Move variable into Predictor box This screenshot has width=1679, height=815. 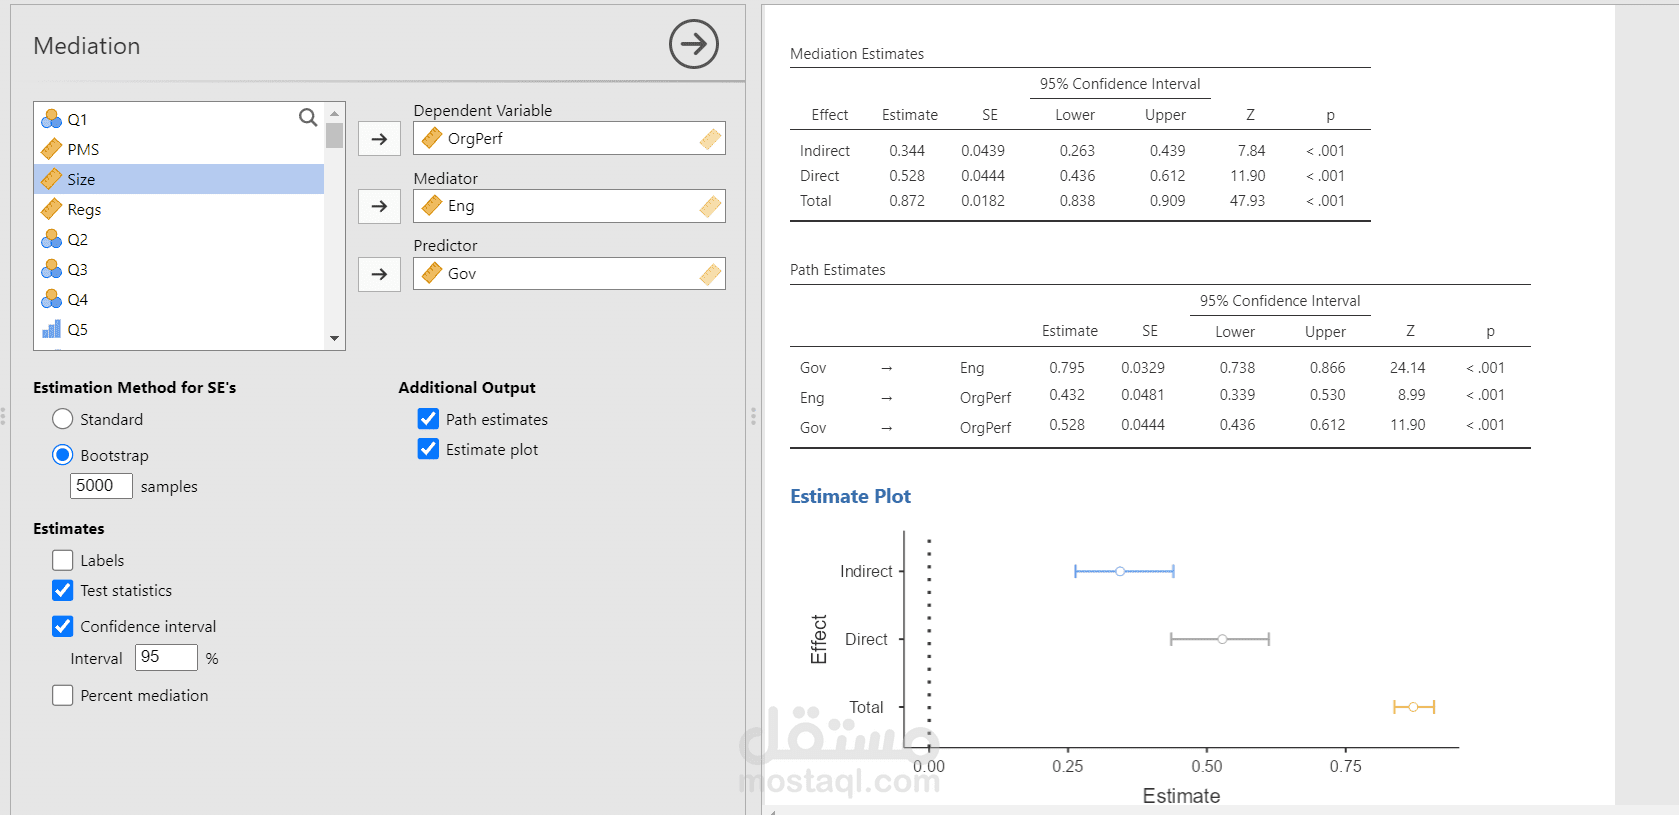379,274
